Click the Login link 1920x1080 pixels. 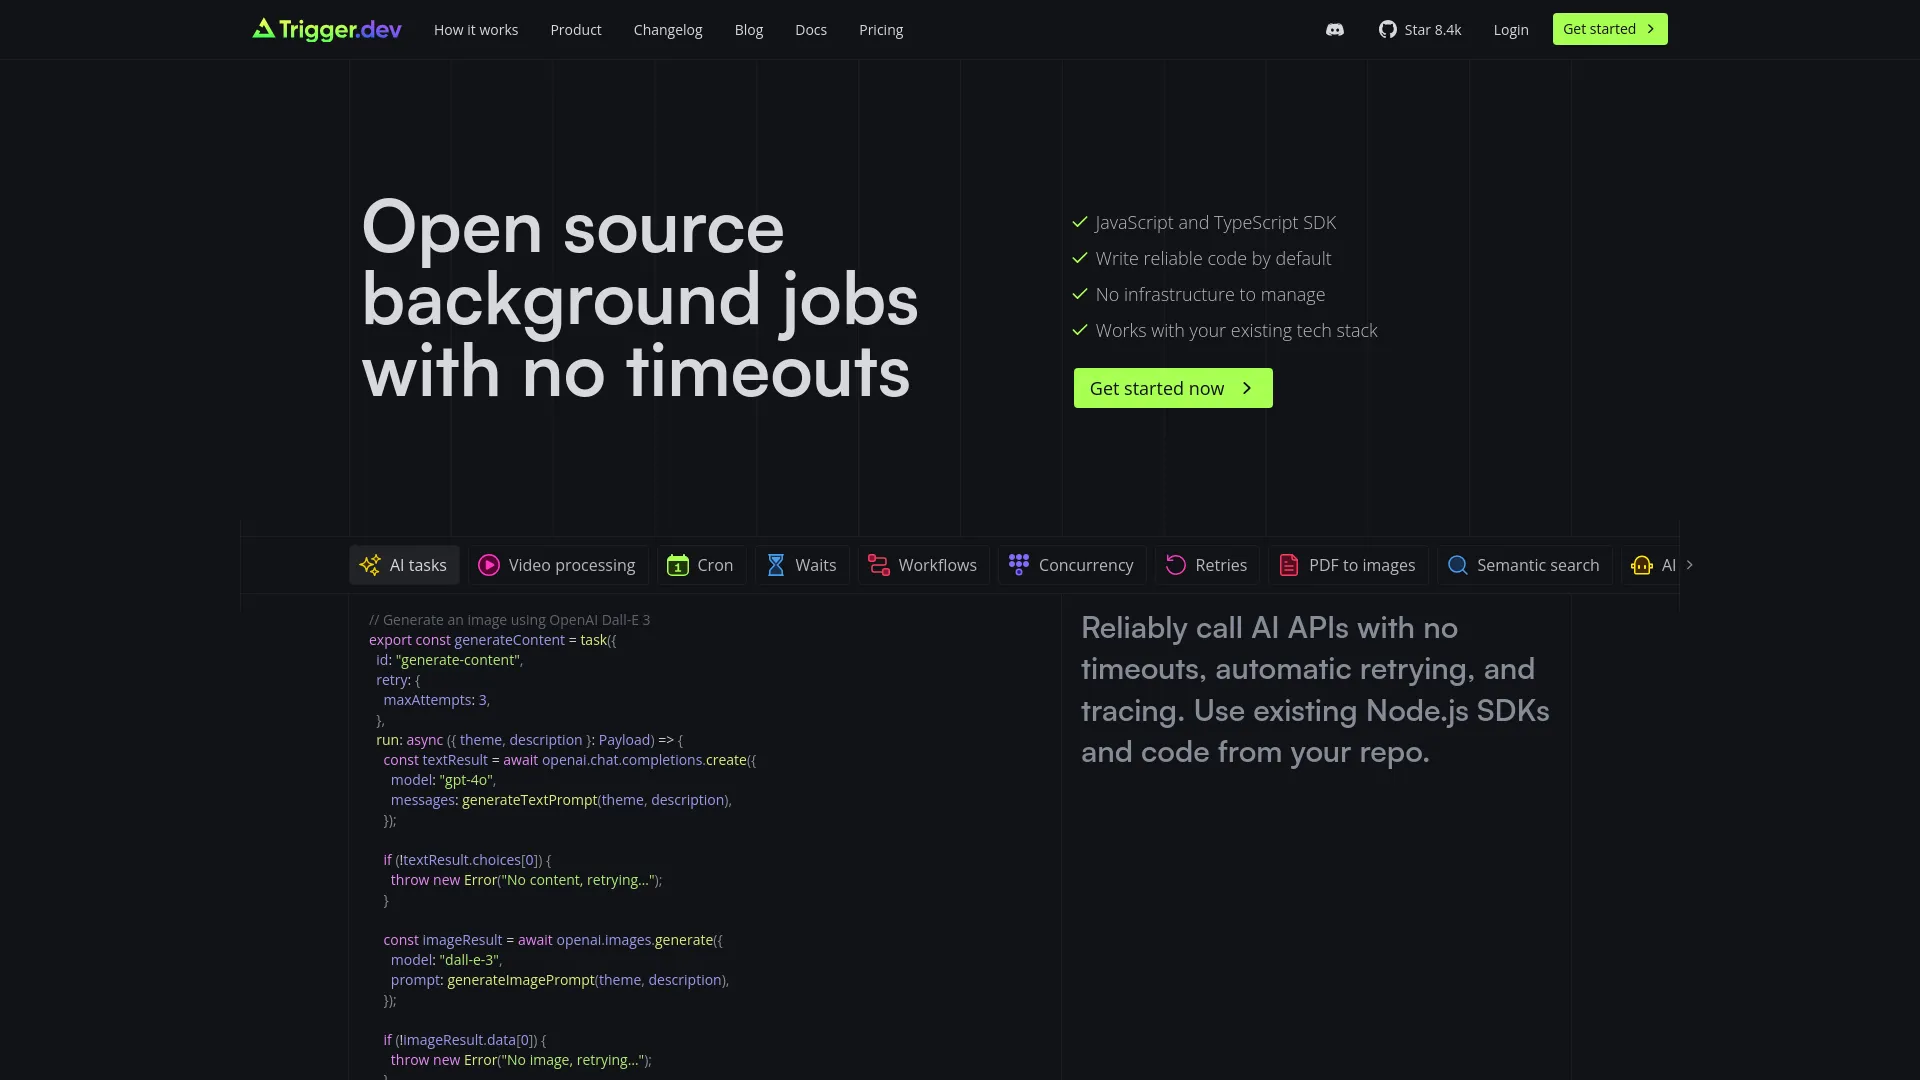1511,30
